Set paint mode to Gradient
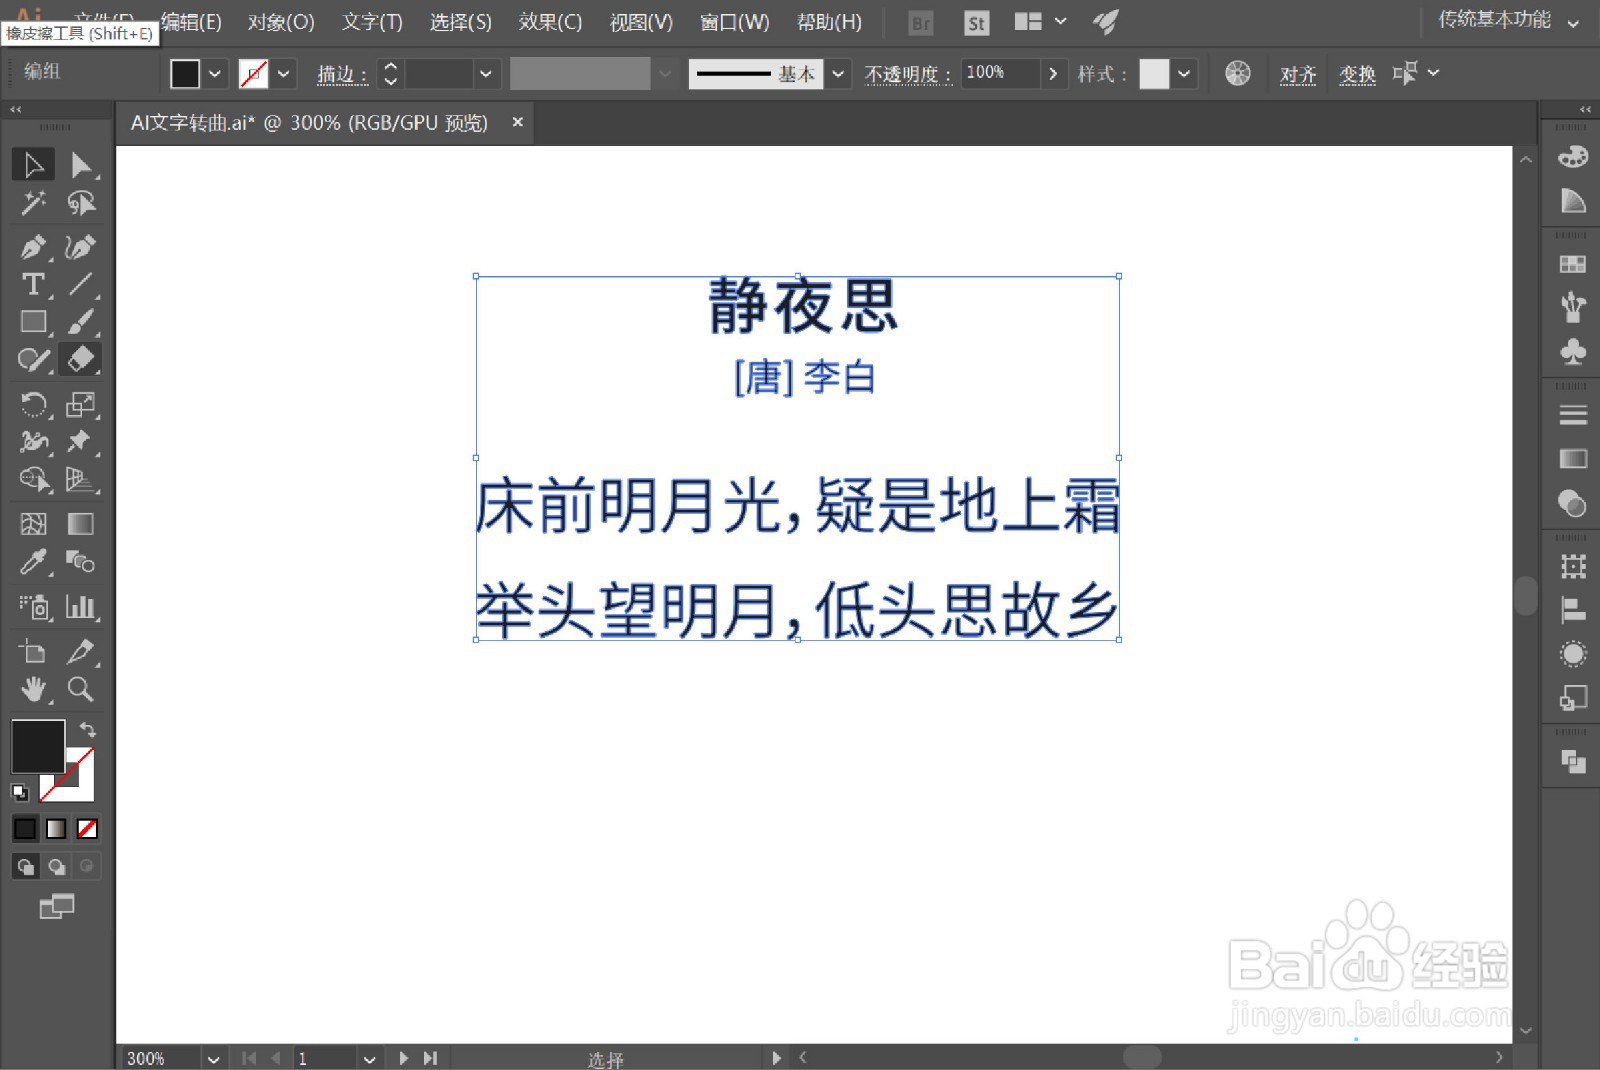The height and width of the screenshot is (1070, 1600). [x=56, y=828]
